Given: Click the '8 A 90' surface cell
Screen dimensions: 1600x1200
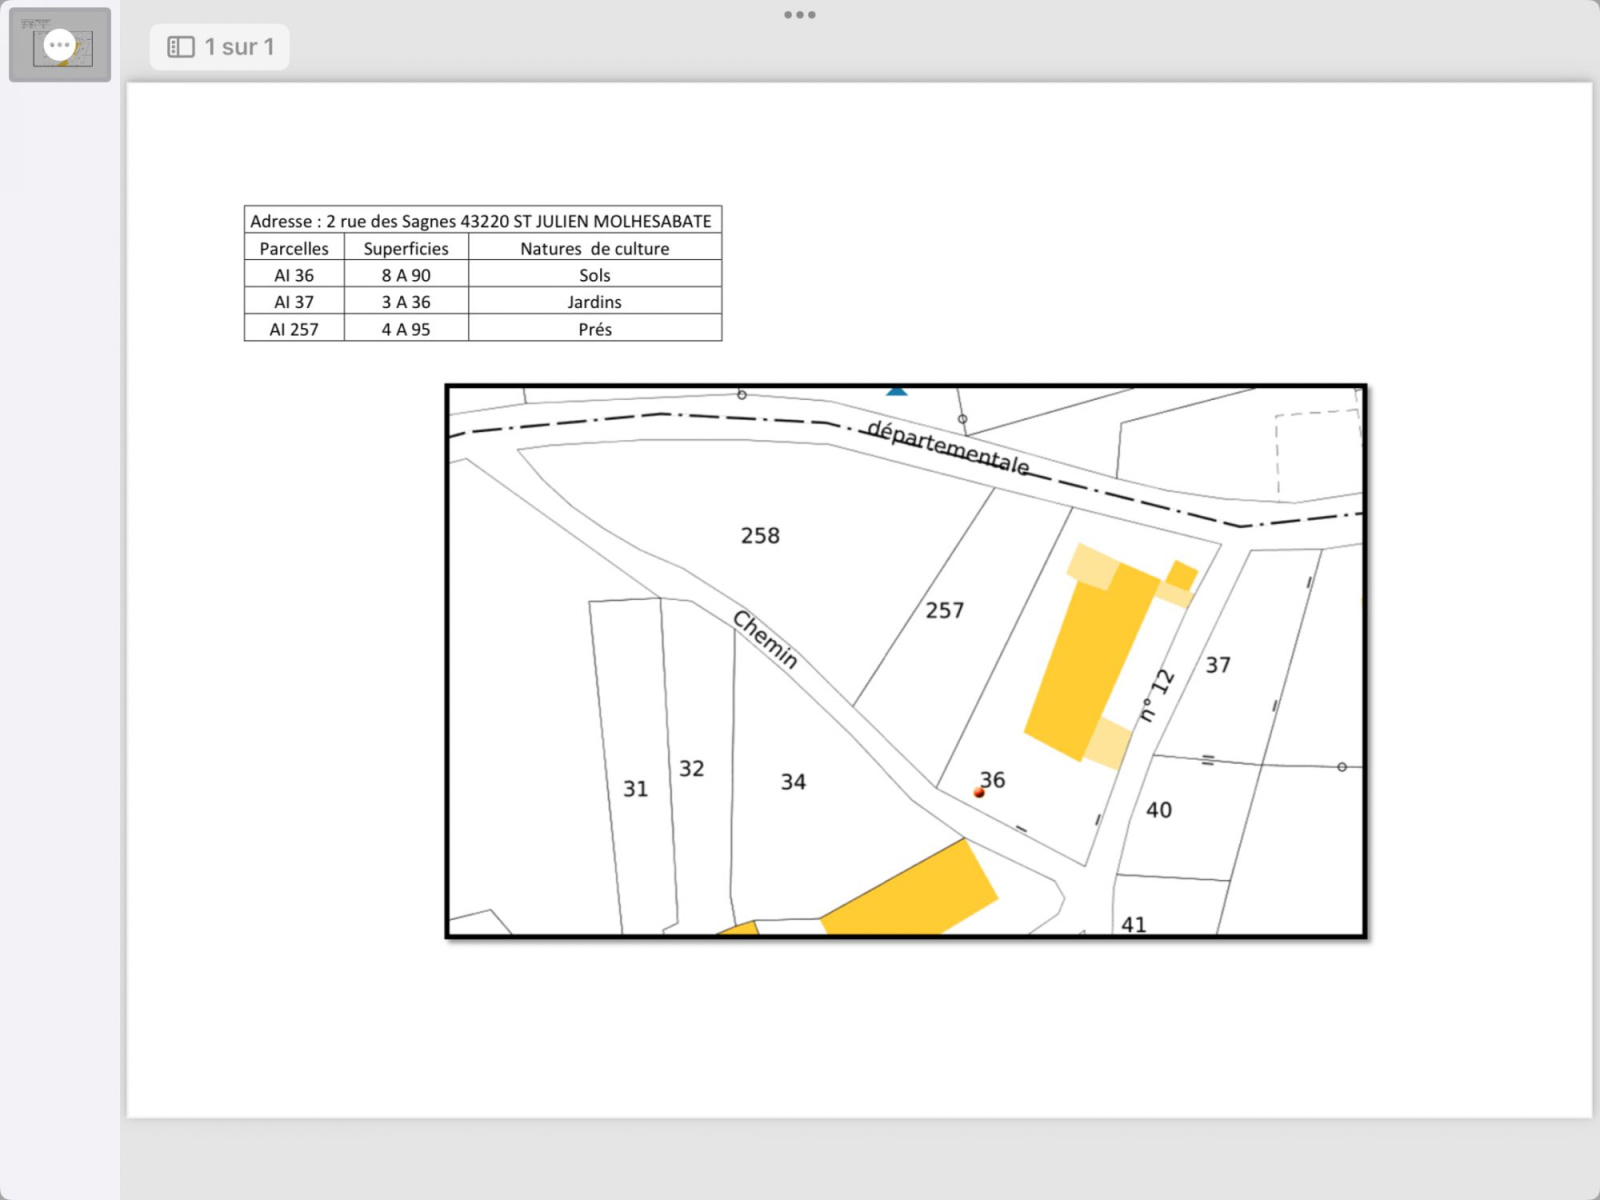Looking at the screenshot, I should click(406, 275).
